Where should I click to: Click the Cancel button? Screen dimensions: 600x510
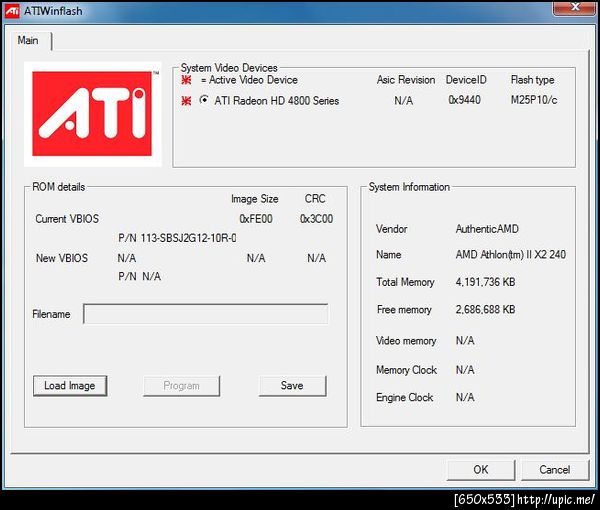coord(554,469)
